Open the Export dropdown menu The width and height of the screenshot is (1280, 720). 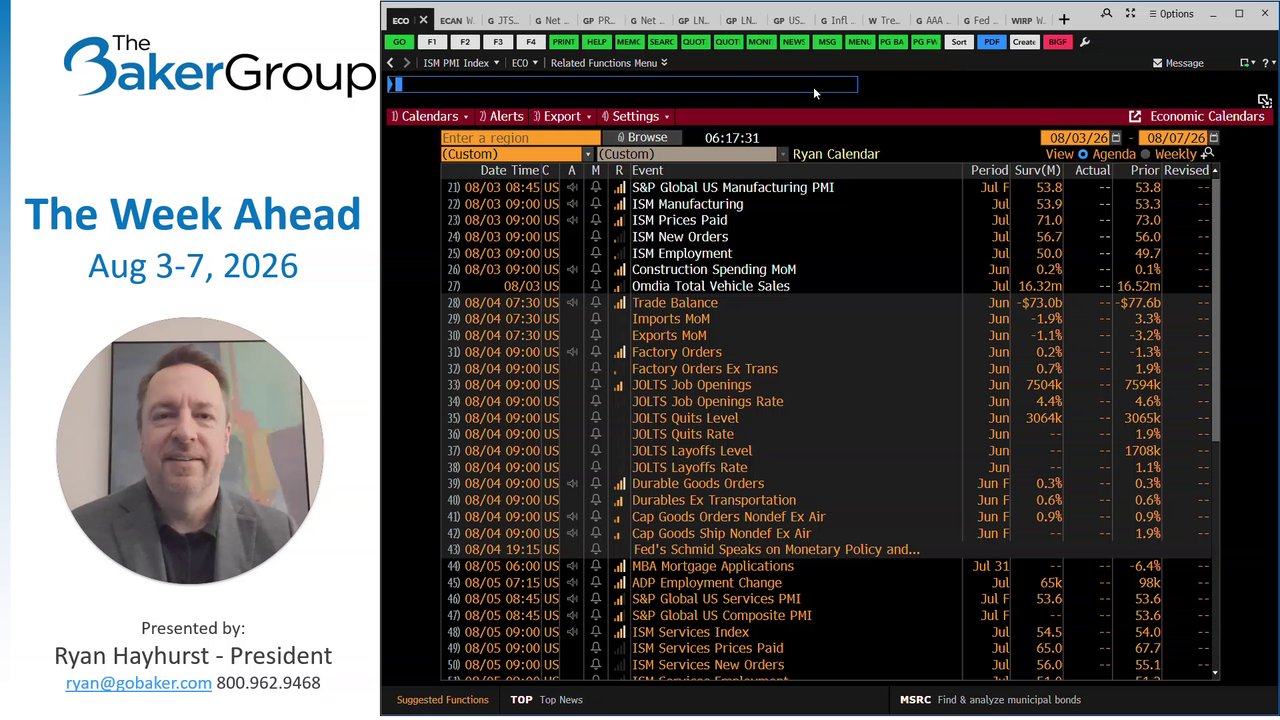(x=562, y=117)
